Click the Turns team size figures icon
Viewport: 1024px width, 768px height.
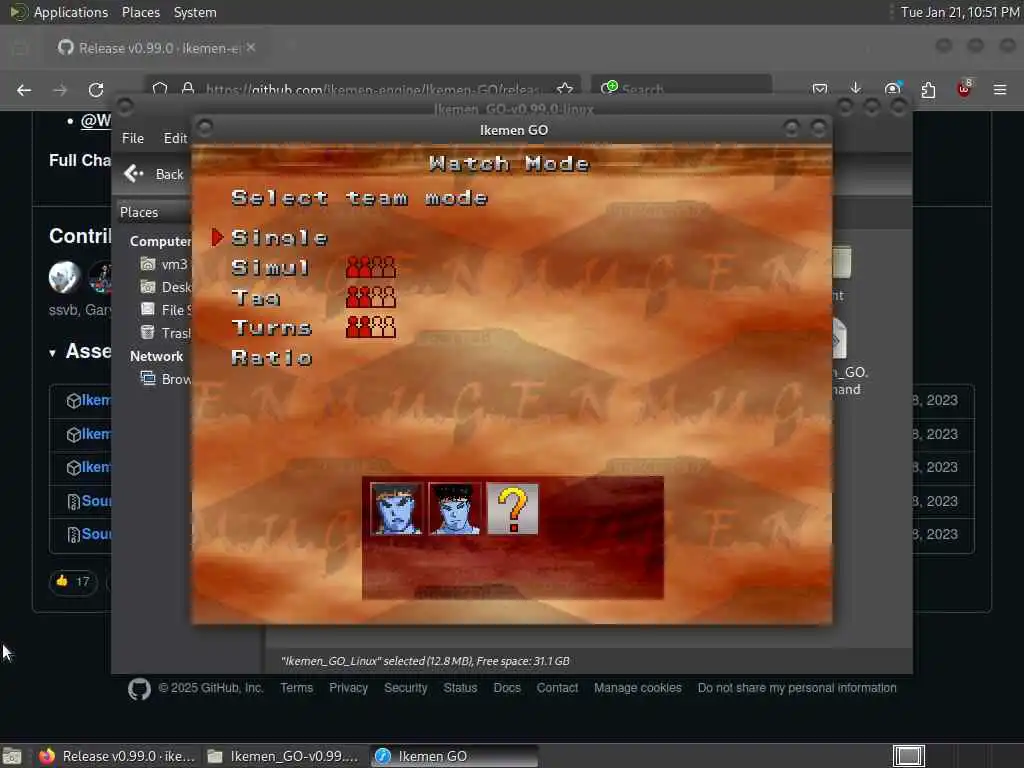(x=370, y=327)
